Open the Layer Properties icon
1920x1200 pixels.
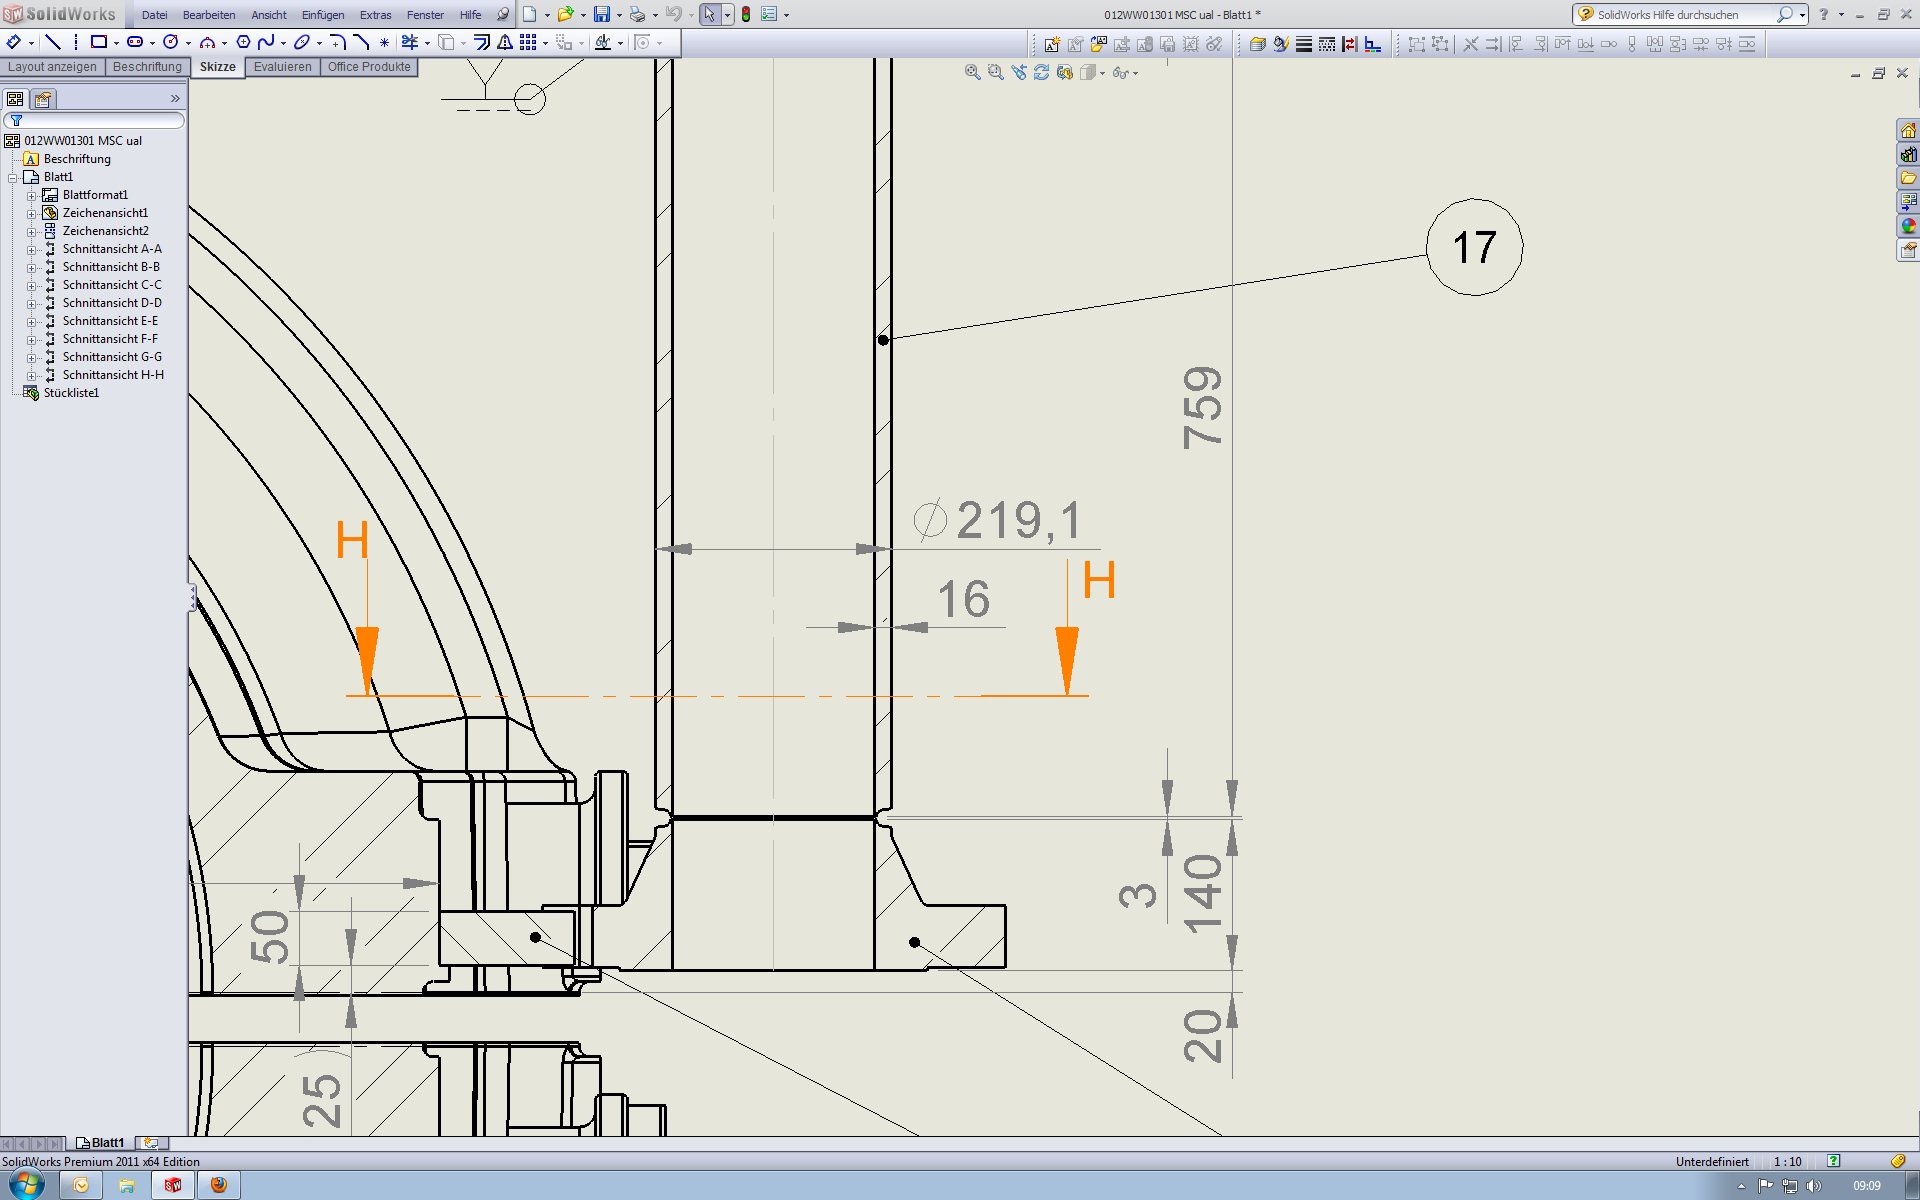point(1257,44)
